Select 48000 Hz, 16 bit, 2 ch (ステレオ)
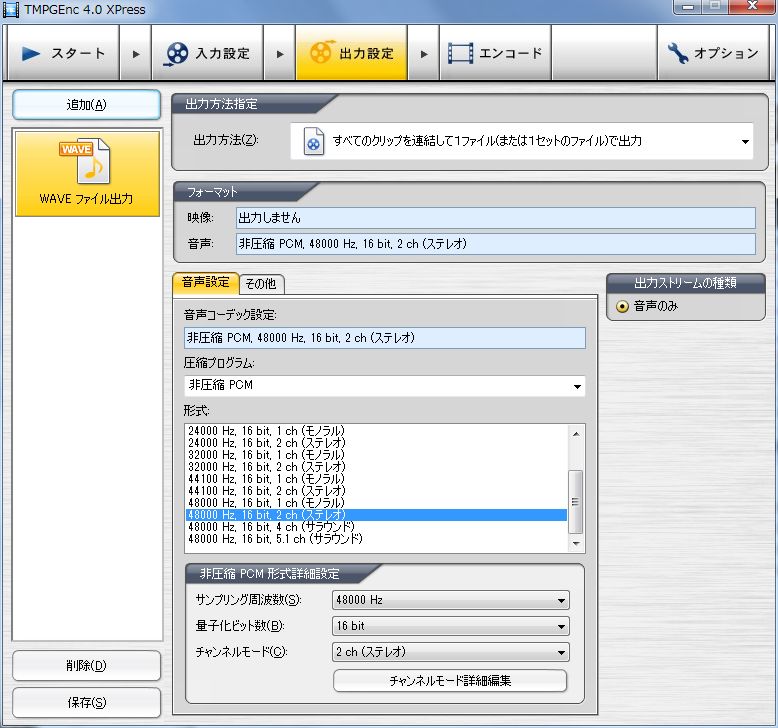 [x=376, y=515]
